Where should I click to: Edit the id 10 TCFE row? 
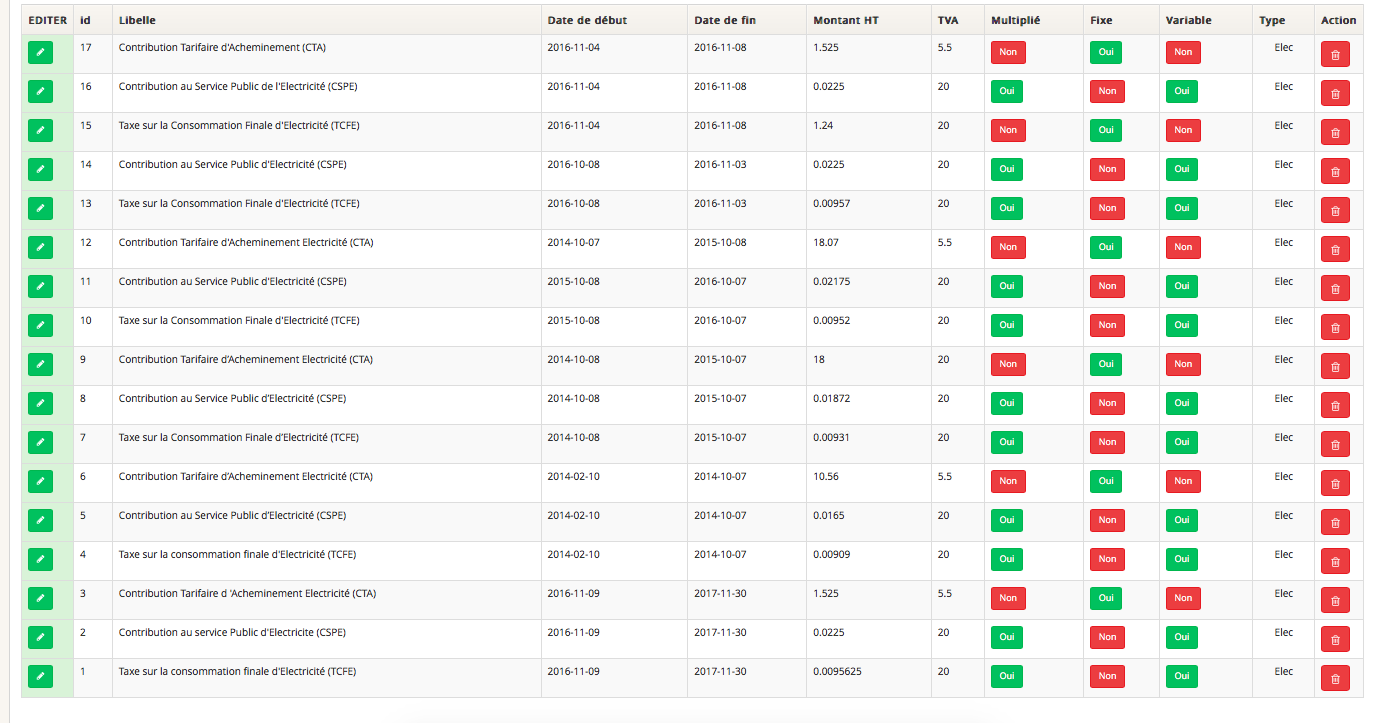tap(40, 325)
